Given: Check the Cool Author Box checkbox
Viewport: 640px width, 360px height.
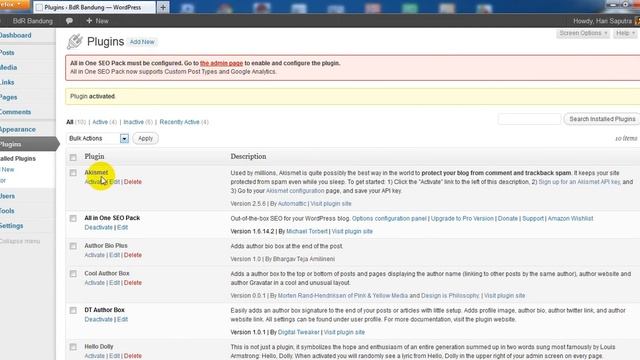Looking at the screenshot, I should pyautogui.click(x=73, y=274).
